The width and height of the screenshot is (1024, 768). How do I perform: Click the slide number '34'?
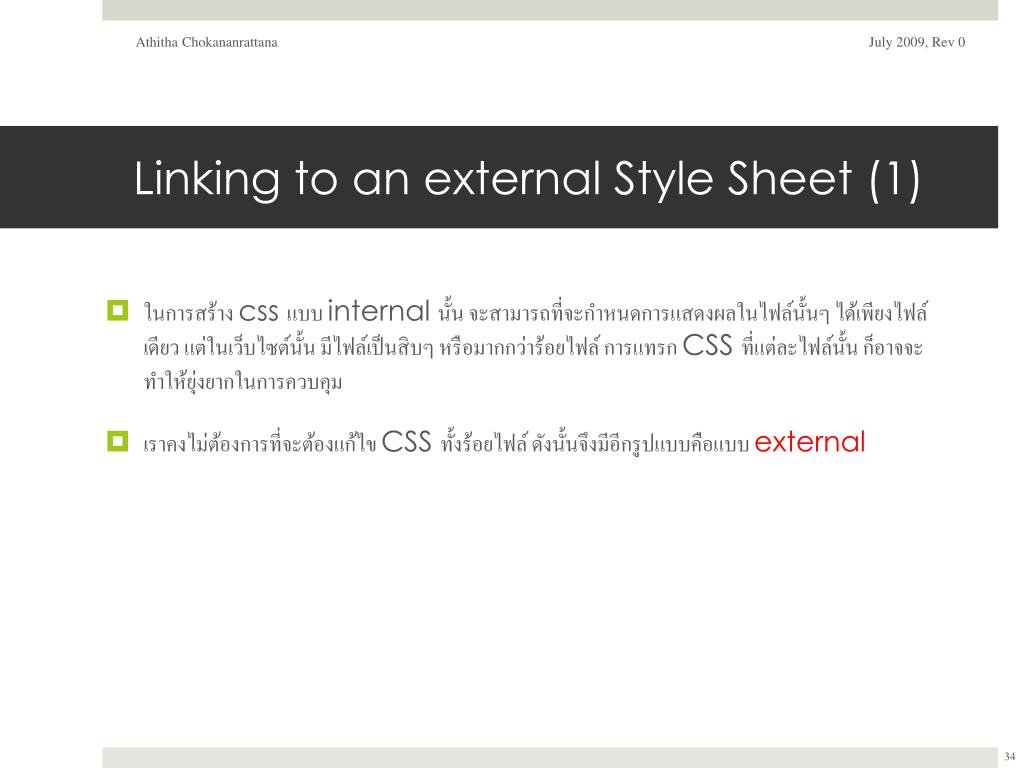click(1010, 756)
